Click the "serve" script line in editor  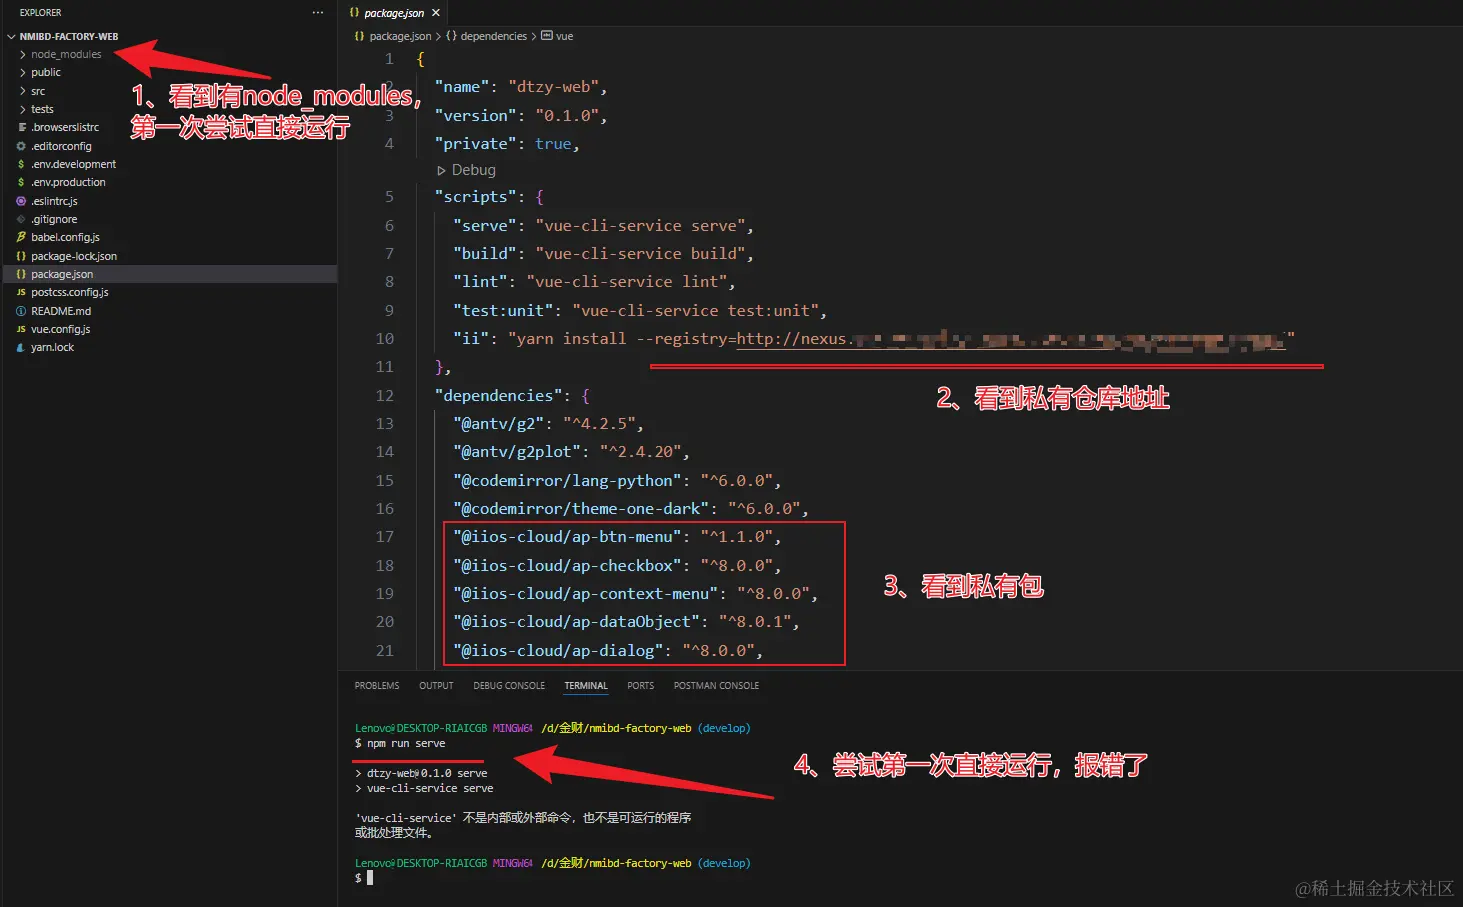coord(603,226)
